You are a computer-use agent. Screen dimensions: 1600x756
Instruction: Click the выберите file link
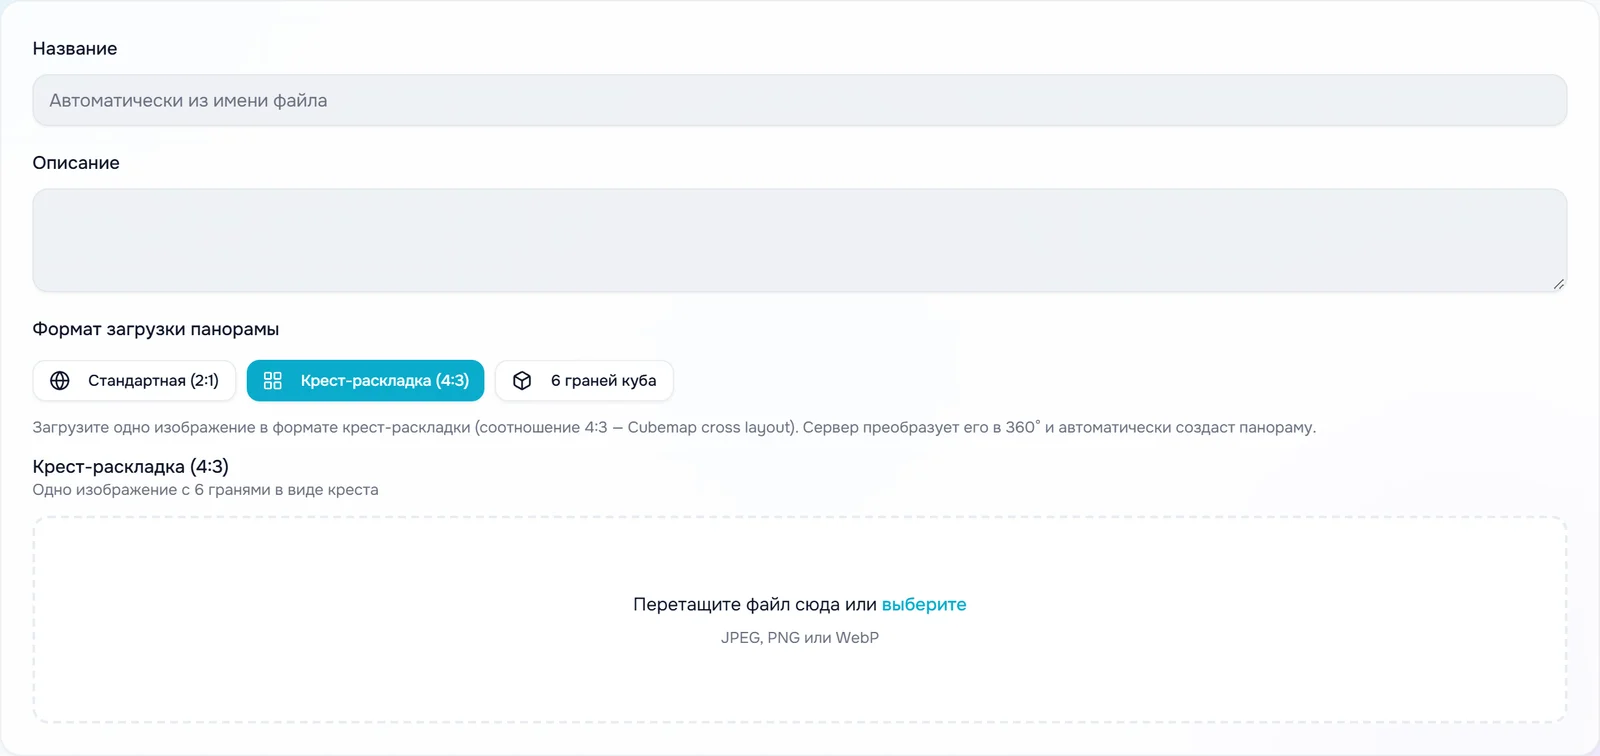click(x=924, y=604)
